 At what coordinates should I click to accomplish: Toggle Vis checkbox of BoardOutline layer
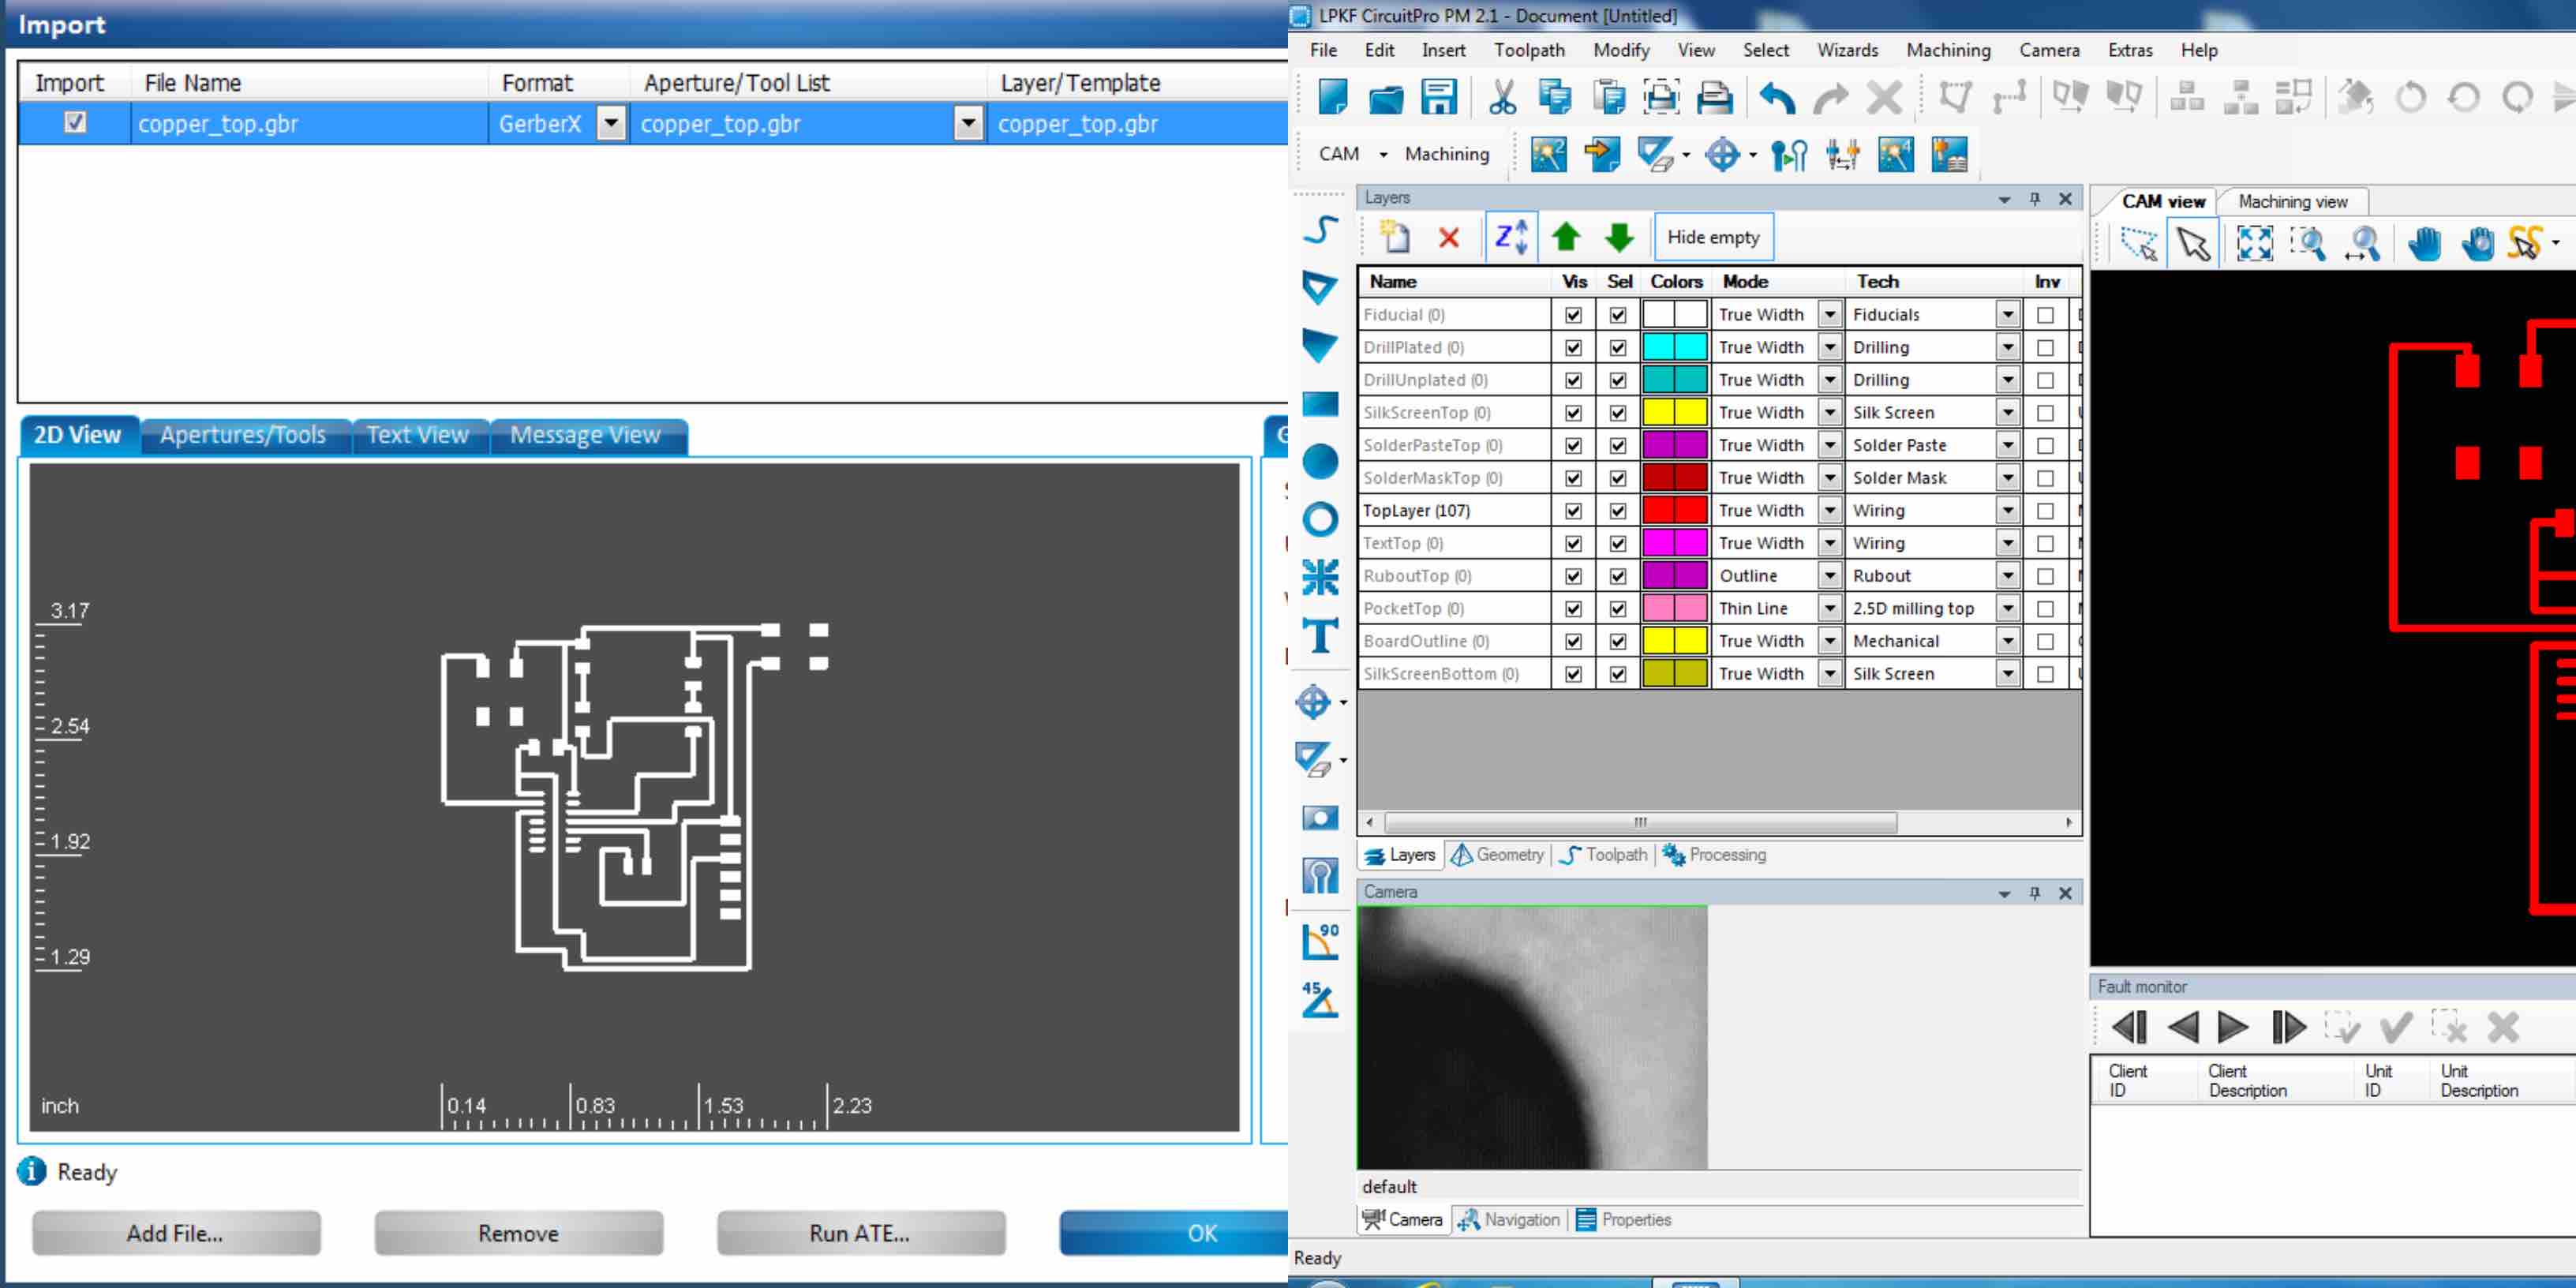click(x=1573, y=641)
